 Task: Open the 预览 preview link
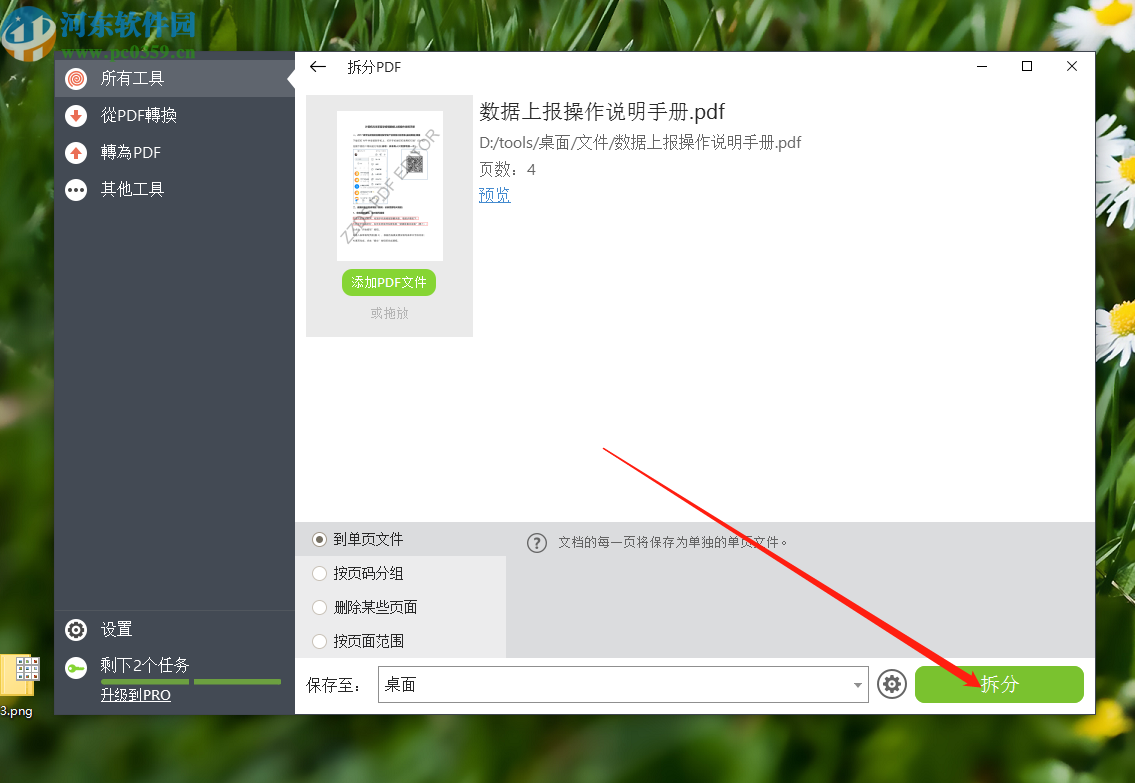click(494, 194)
